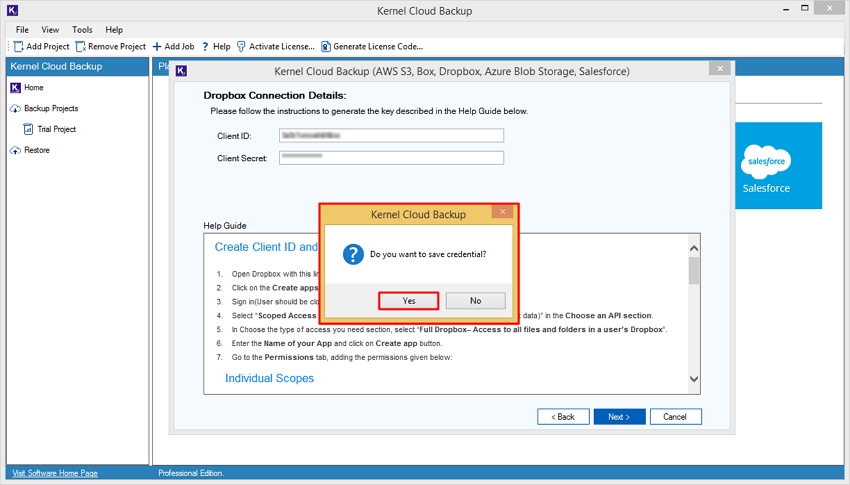Click the 'Professional Edition.' status text
The width and height of the screenshot is (850, 485).
(x=191, y=473)
